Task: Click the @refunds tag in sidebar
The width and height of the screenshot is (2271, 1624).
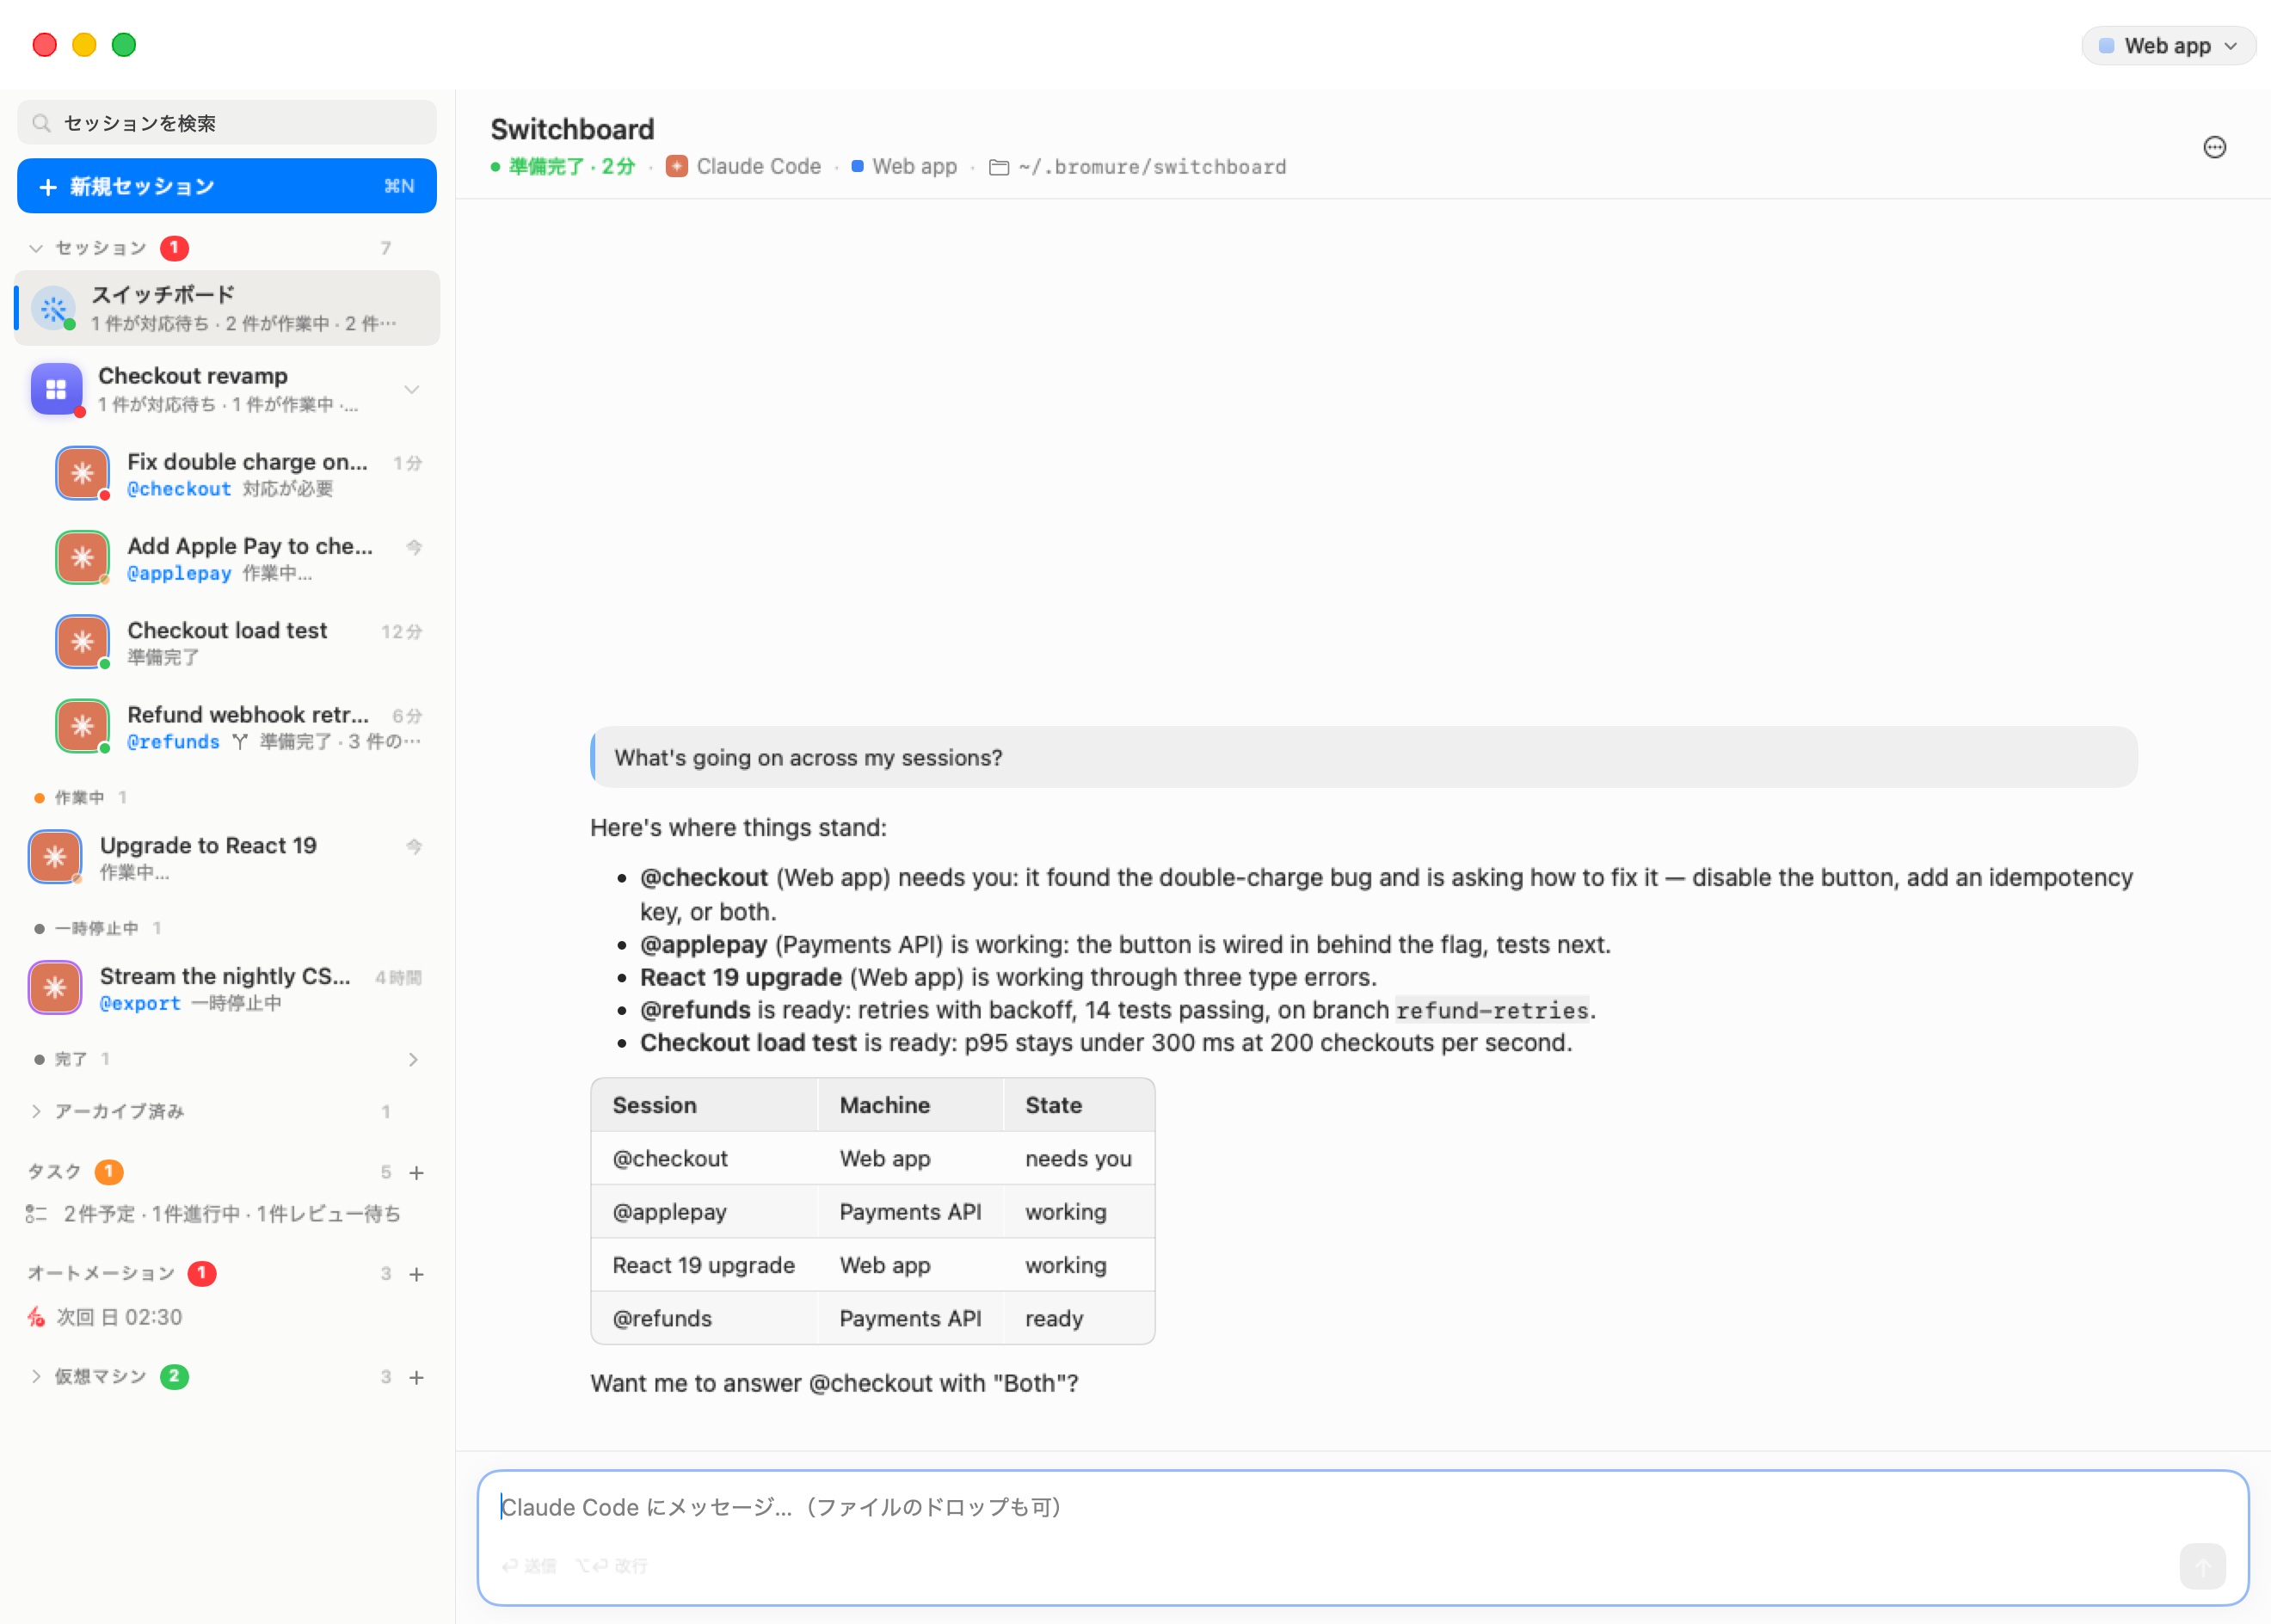Action: coord(173,742)
